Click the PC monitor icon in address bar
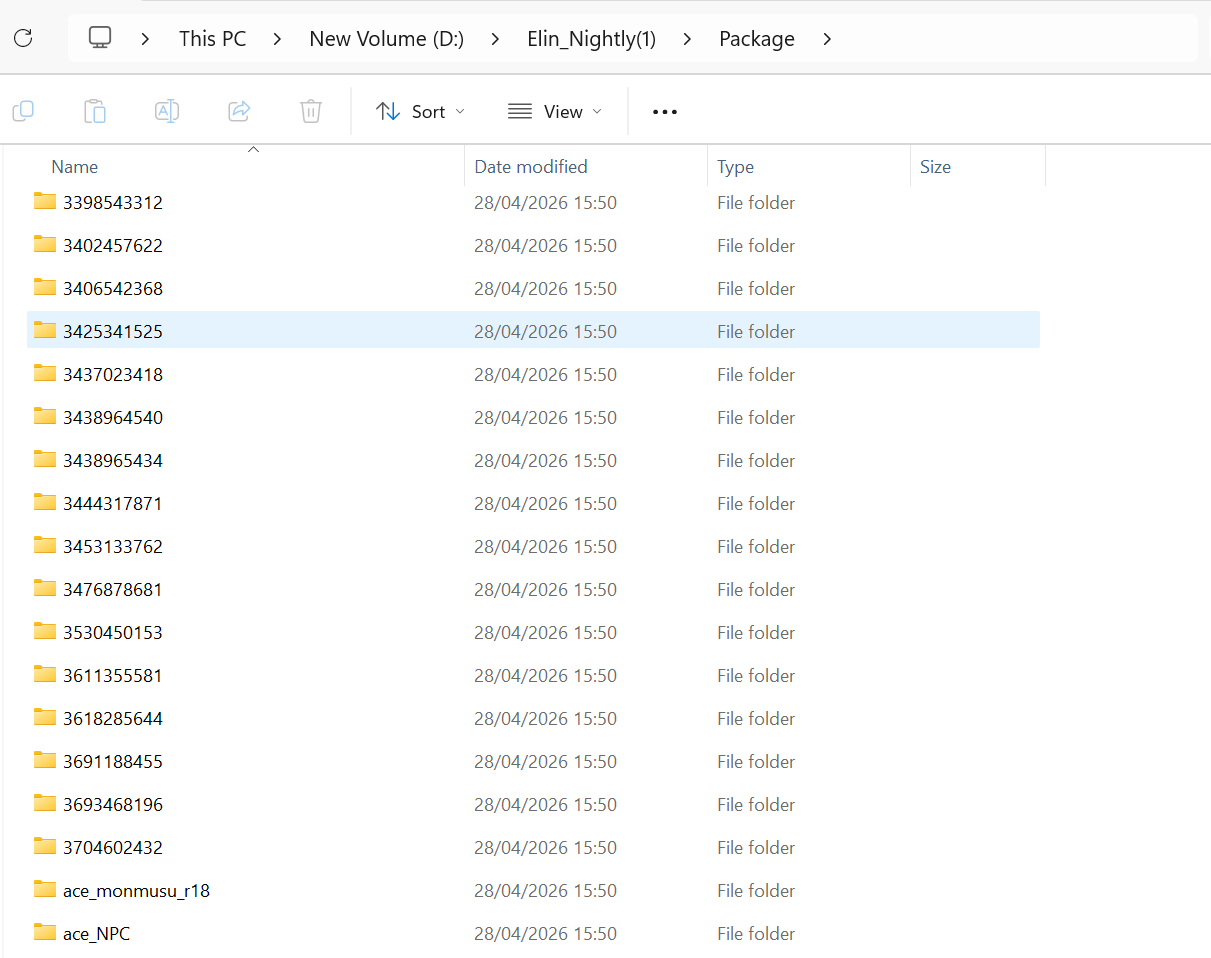 click(x=100, y=38)
